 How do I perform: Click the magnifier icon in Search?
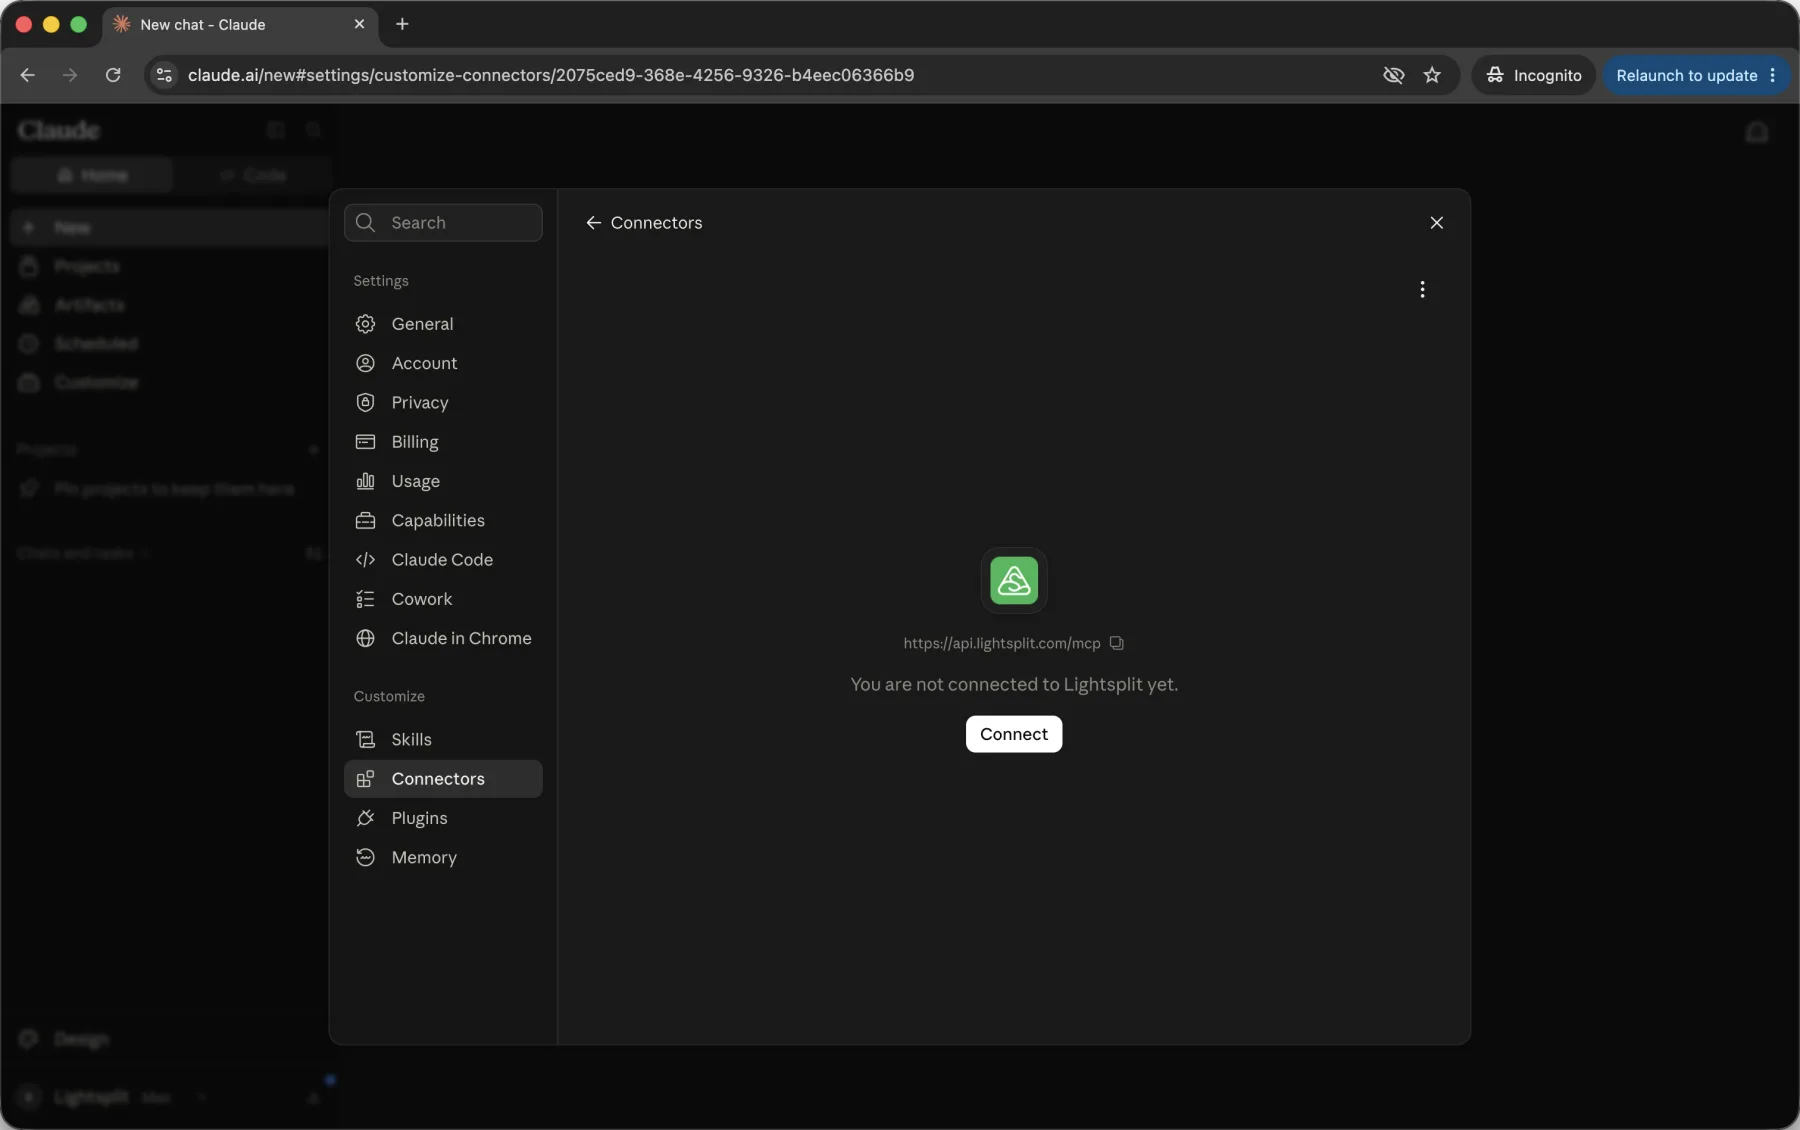[366, 222]
